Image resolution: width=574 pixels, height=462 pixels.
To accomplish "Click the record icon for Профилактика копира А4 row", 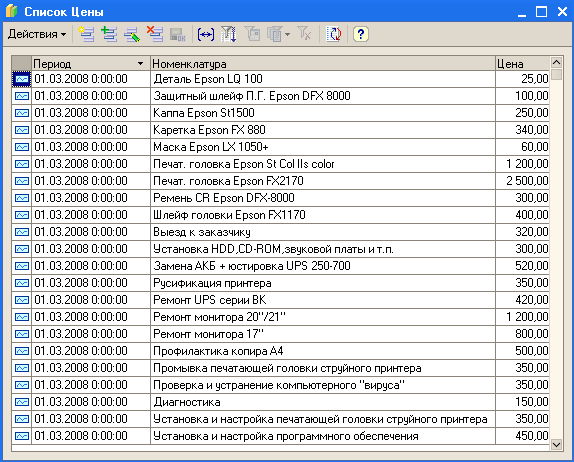I will (x=22, y=351).
